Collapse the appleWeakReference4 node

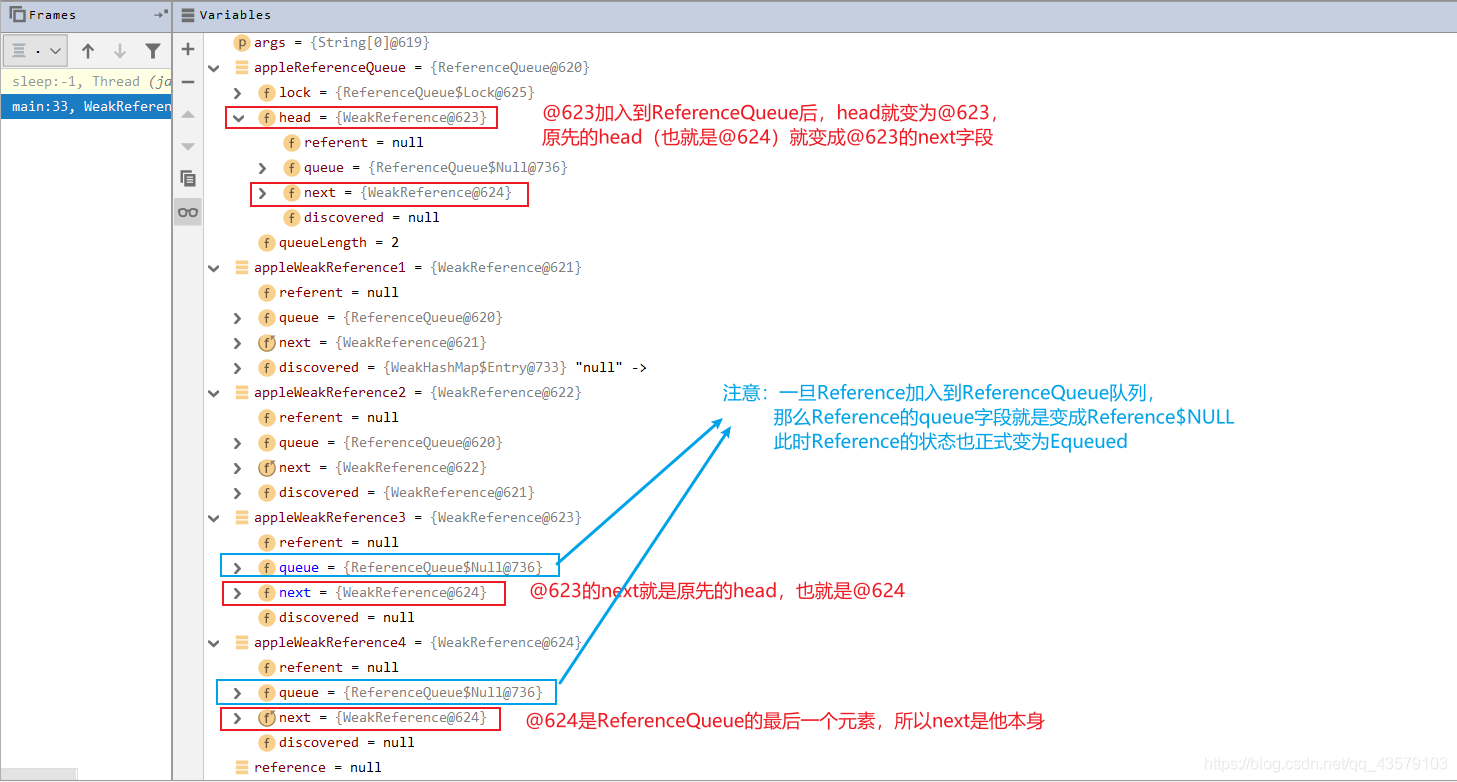(213, 643)
